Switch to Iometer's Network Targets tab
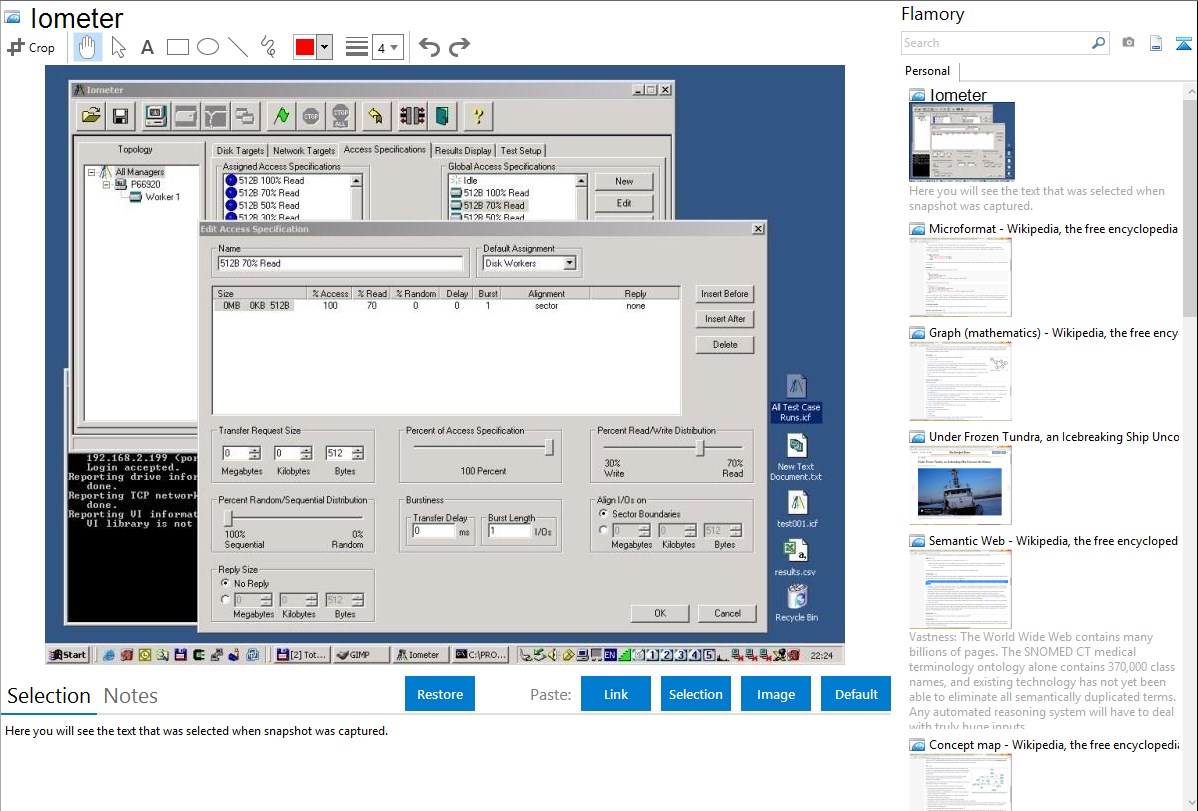The width and height of the screenshot is (1198, 811). point(304,151)
